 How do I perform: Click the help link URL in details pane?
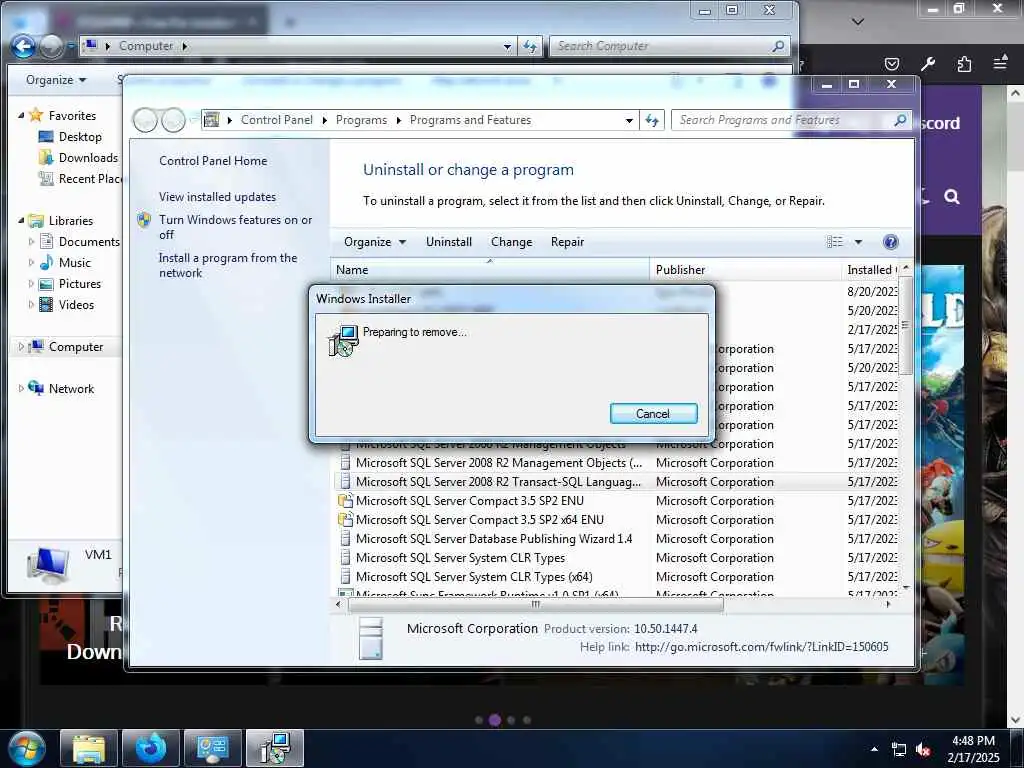tap(761, 647)
